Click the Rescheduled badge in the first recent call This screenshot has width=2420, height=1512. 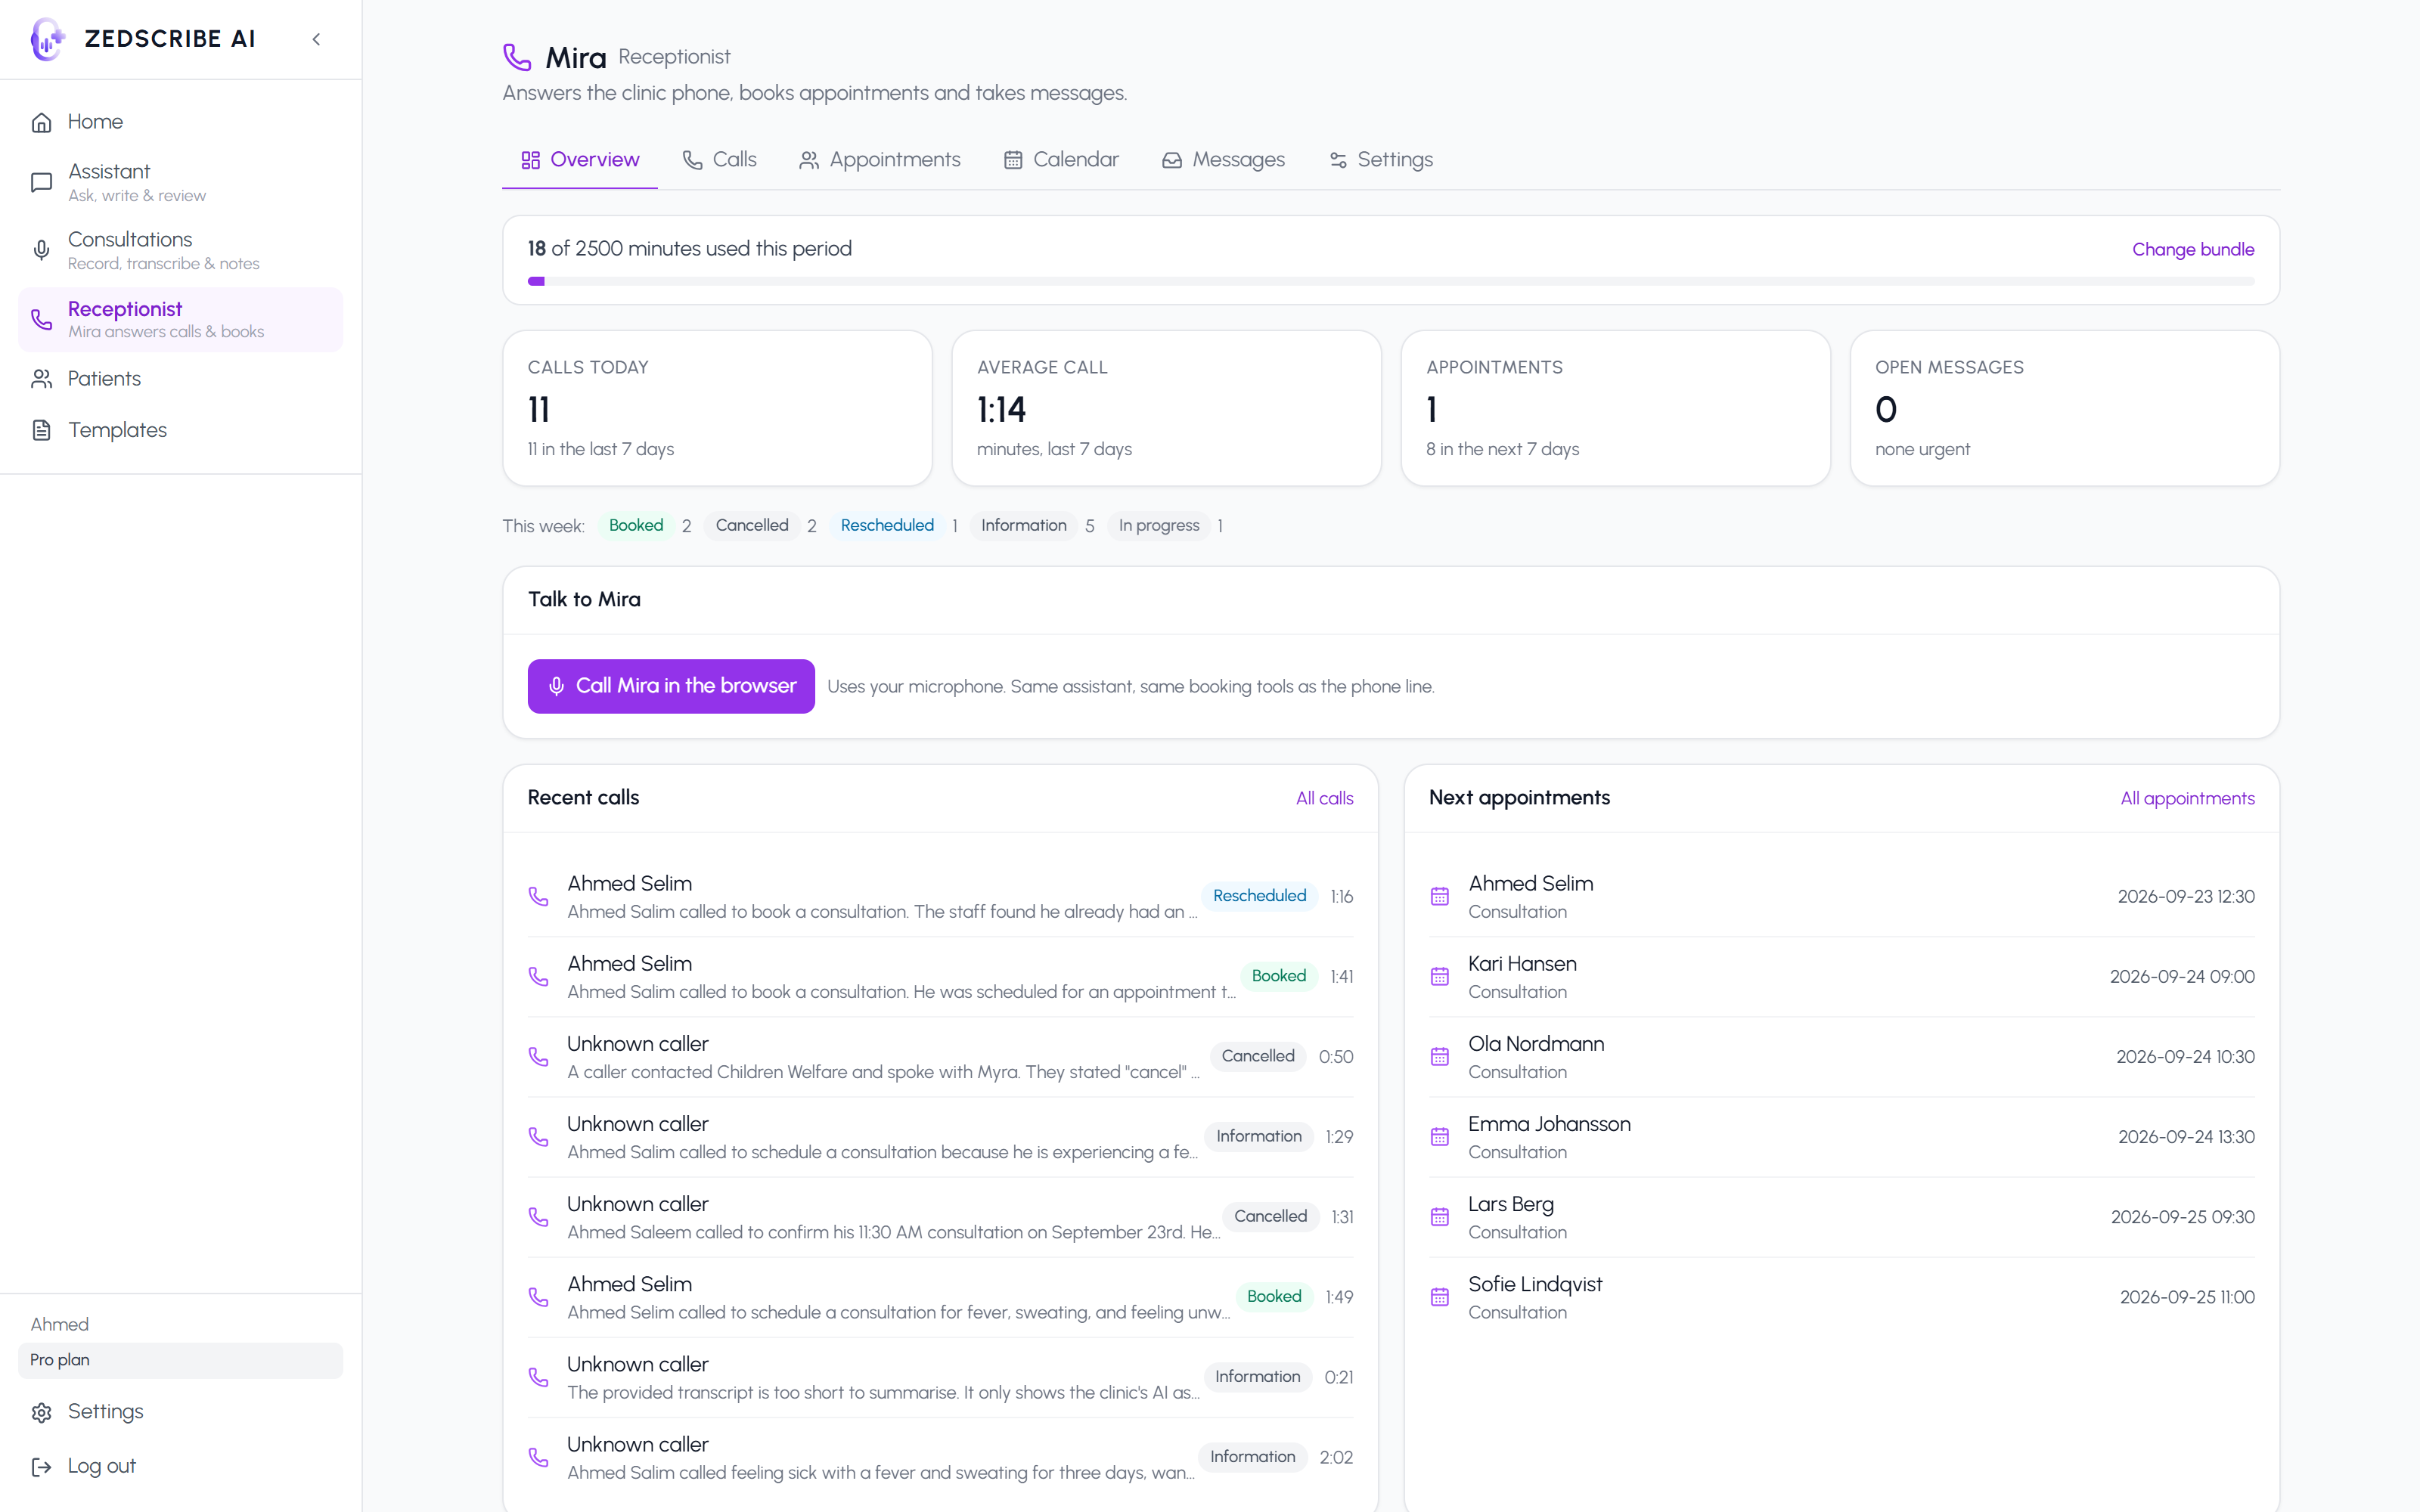(x=1259, y=896)
